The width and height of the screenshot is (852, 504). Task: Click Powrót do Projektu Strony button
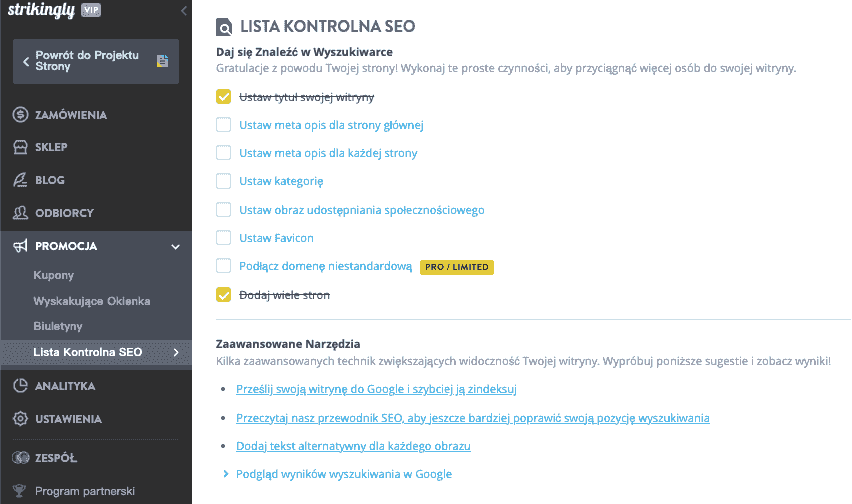pos(96,61)
